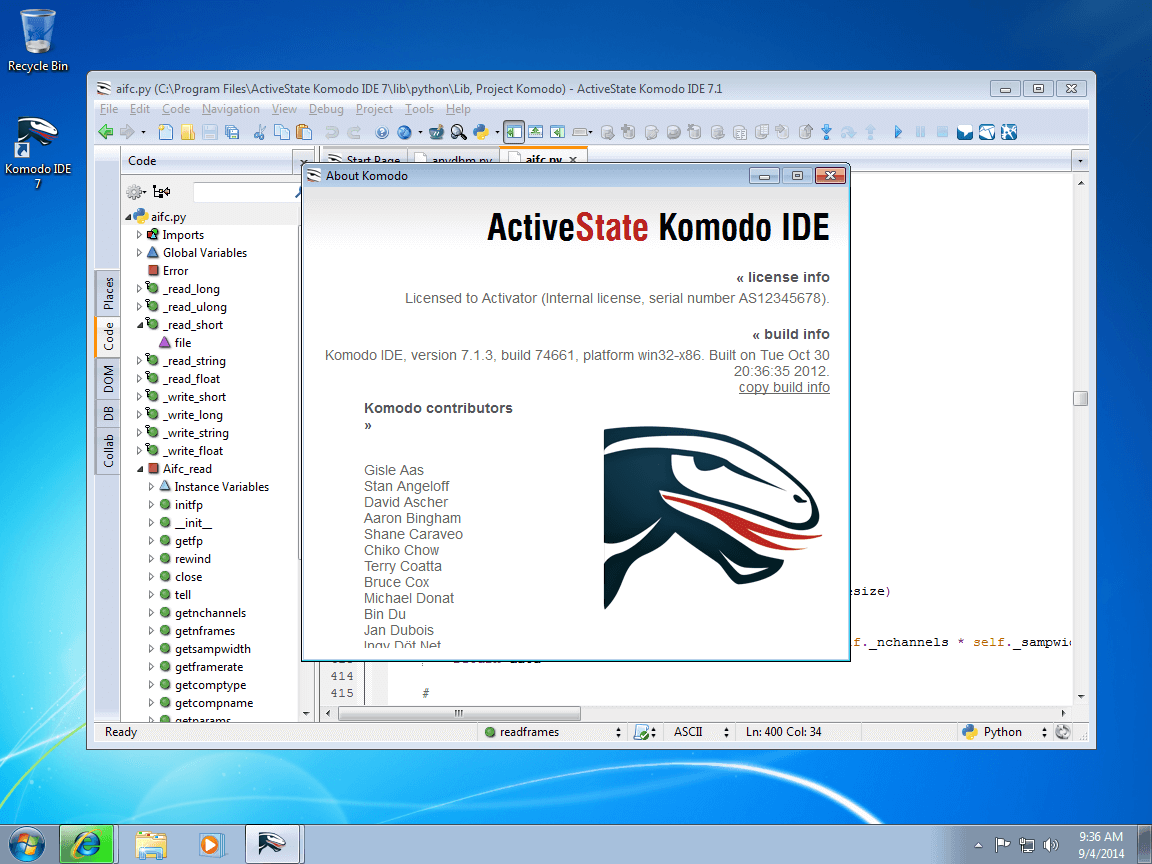Click the blue Start Debugging play icon
This screenshot has height=864, width=1152.
pyautogui.click(x=898, y=132)
